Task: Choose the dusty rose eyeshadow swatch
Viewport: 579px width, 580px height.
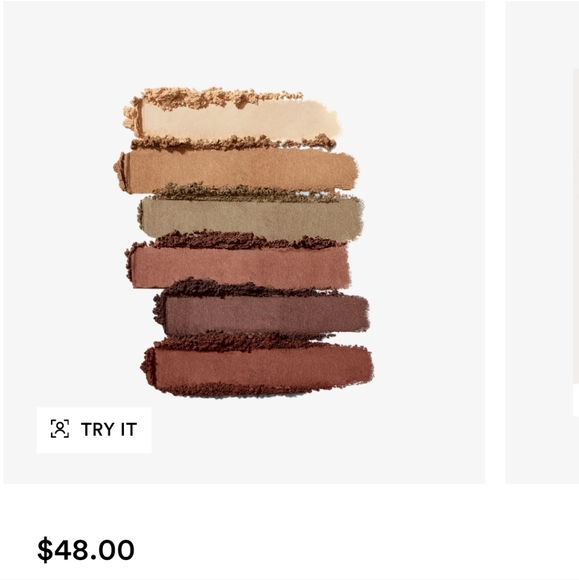Action: pyautogui.click(x=240, y=267)
